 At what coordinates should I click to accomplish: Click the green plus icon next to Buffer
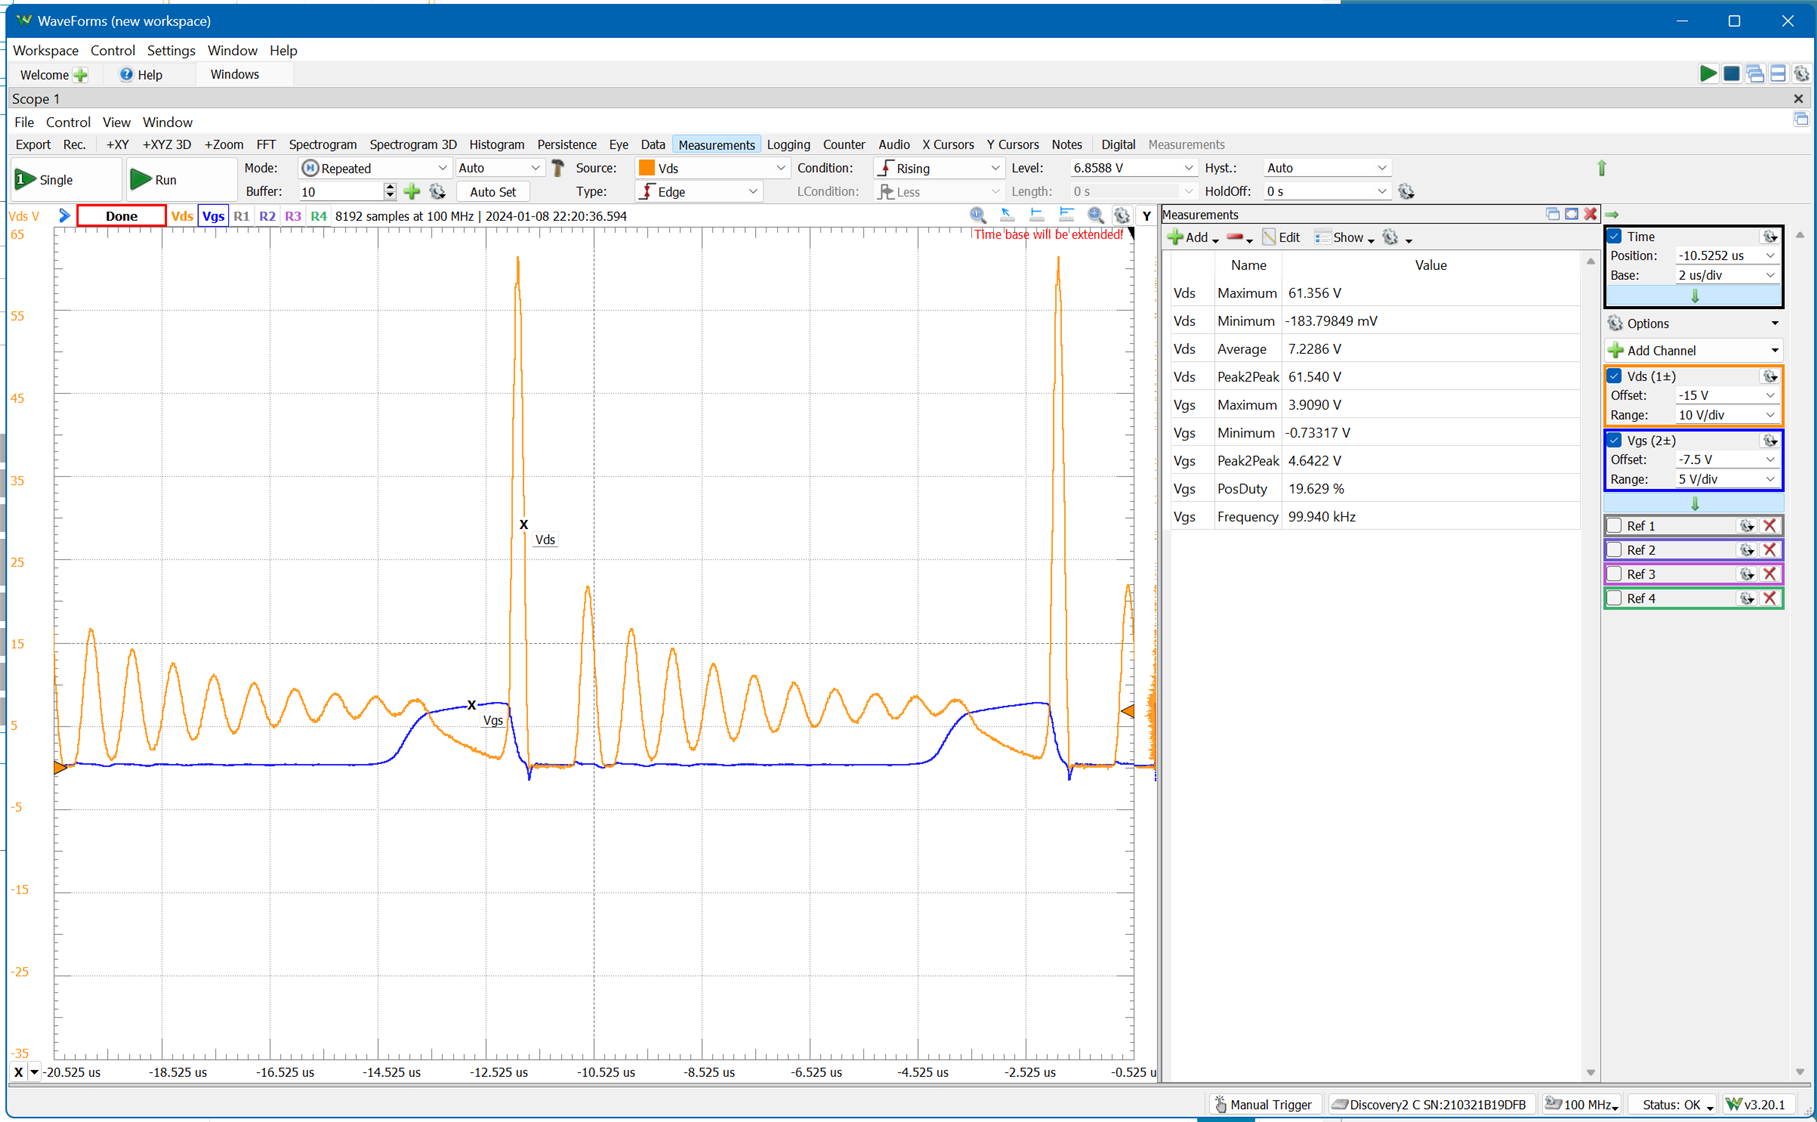click(412, 192)
